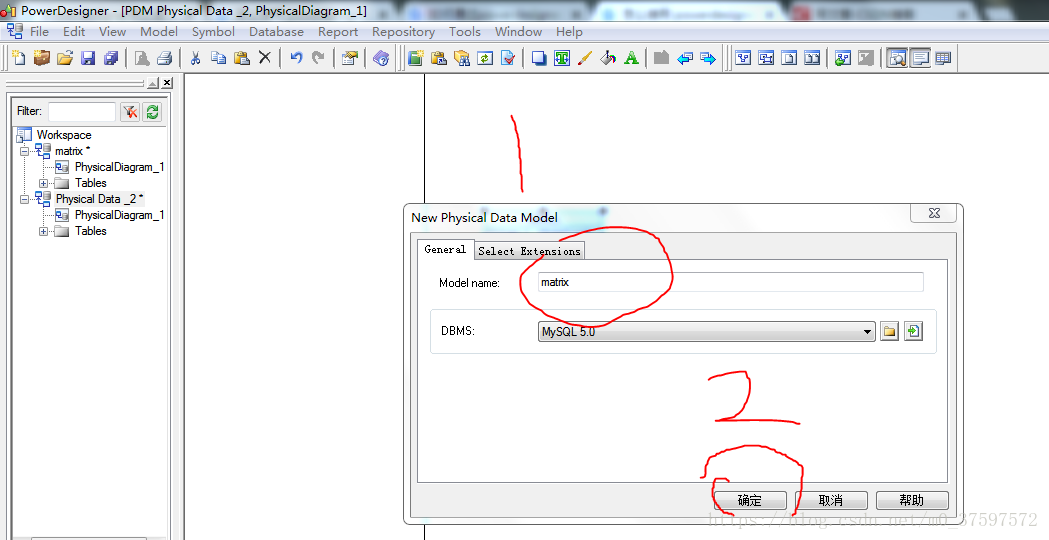This screenshot has width=1049, height=540.
Task: Click the Help book question-mark icon
Action: pyautogui.click(x=381, y=58)
